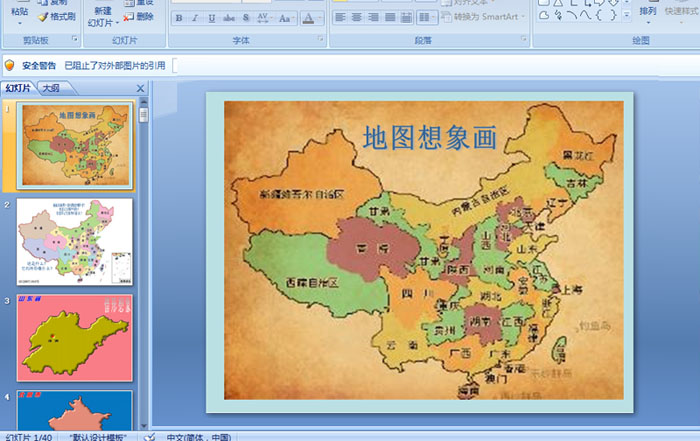Select slide 2 colorful map thumbnail
The image size is (700, 441).
tap(75, 241)
